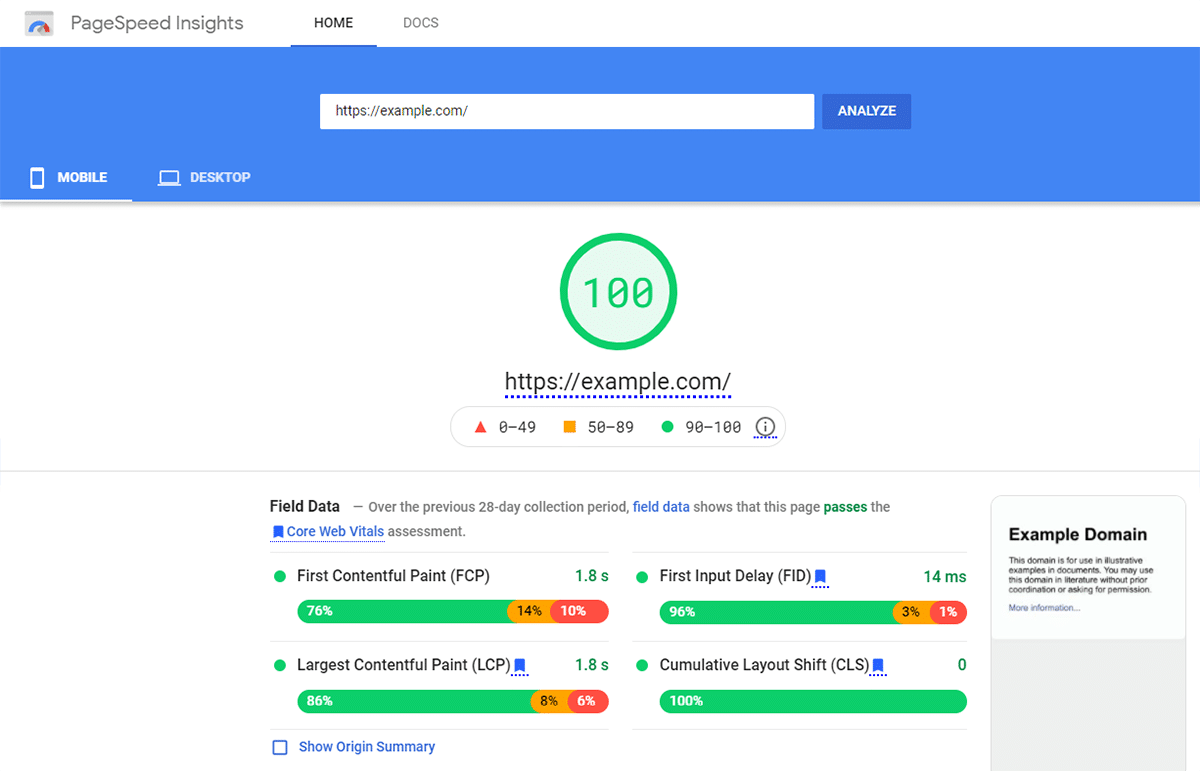
Task: Follow the Core Web Vitals link
Action: [335, 532]
